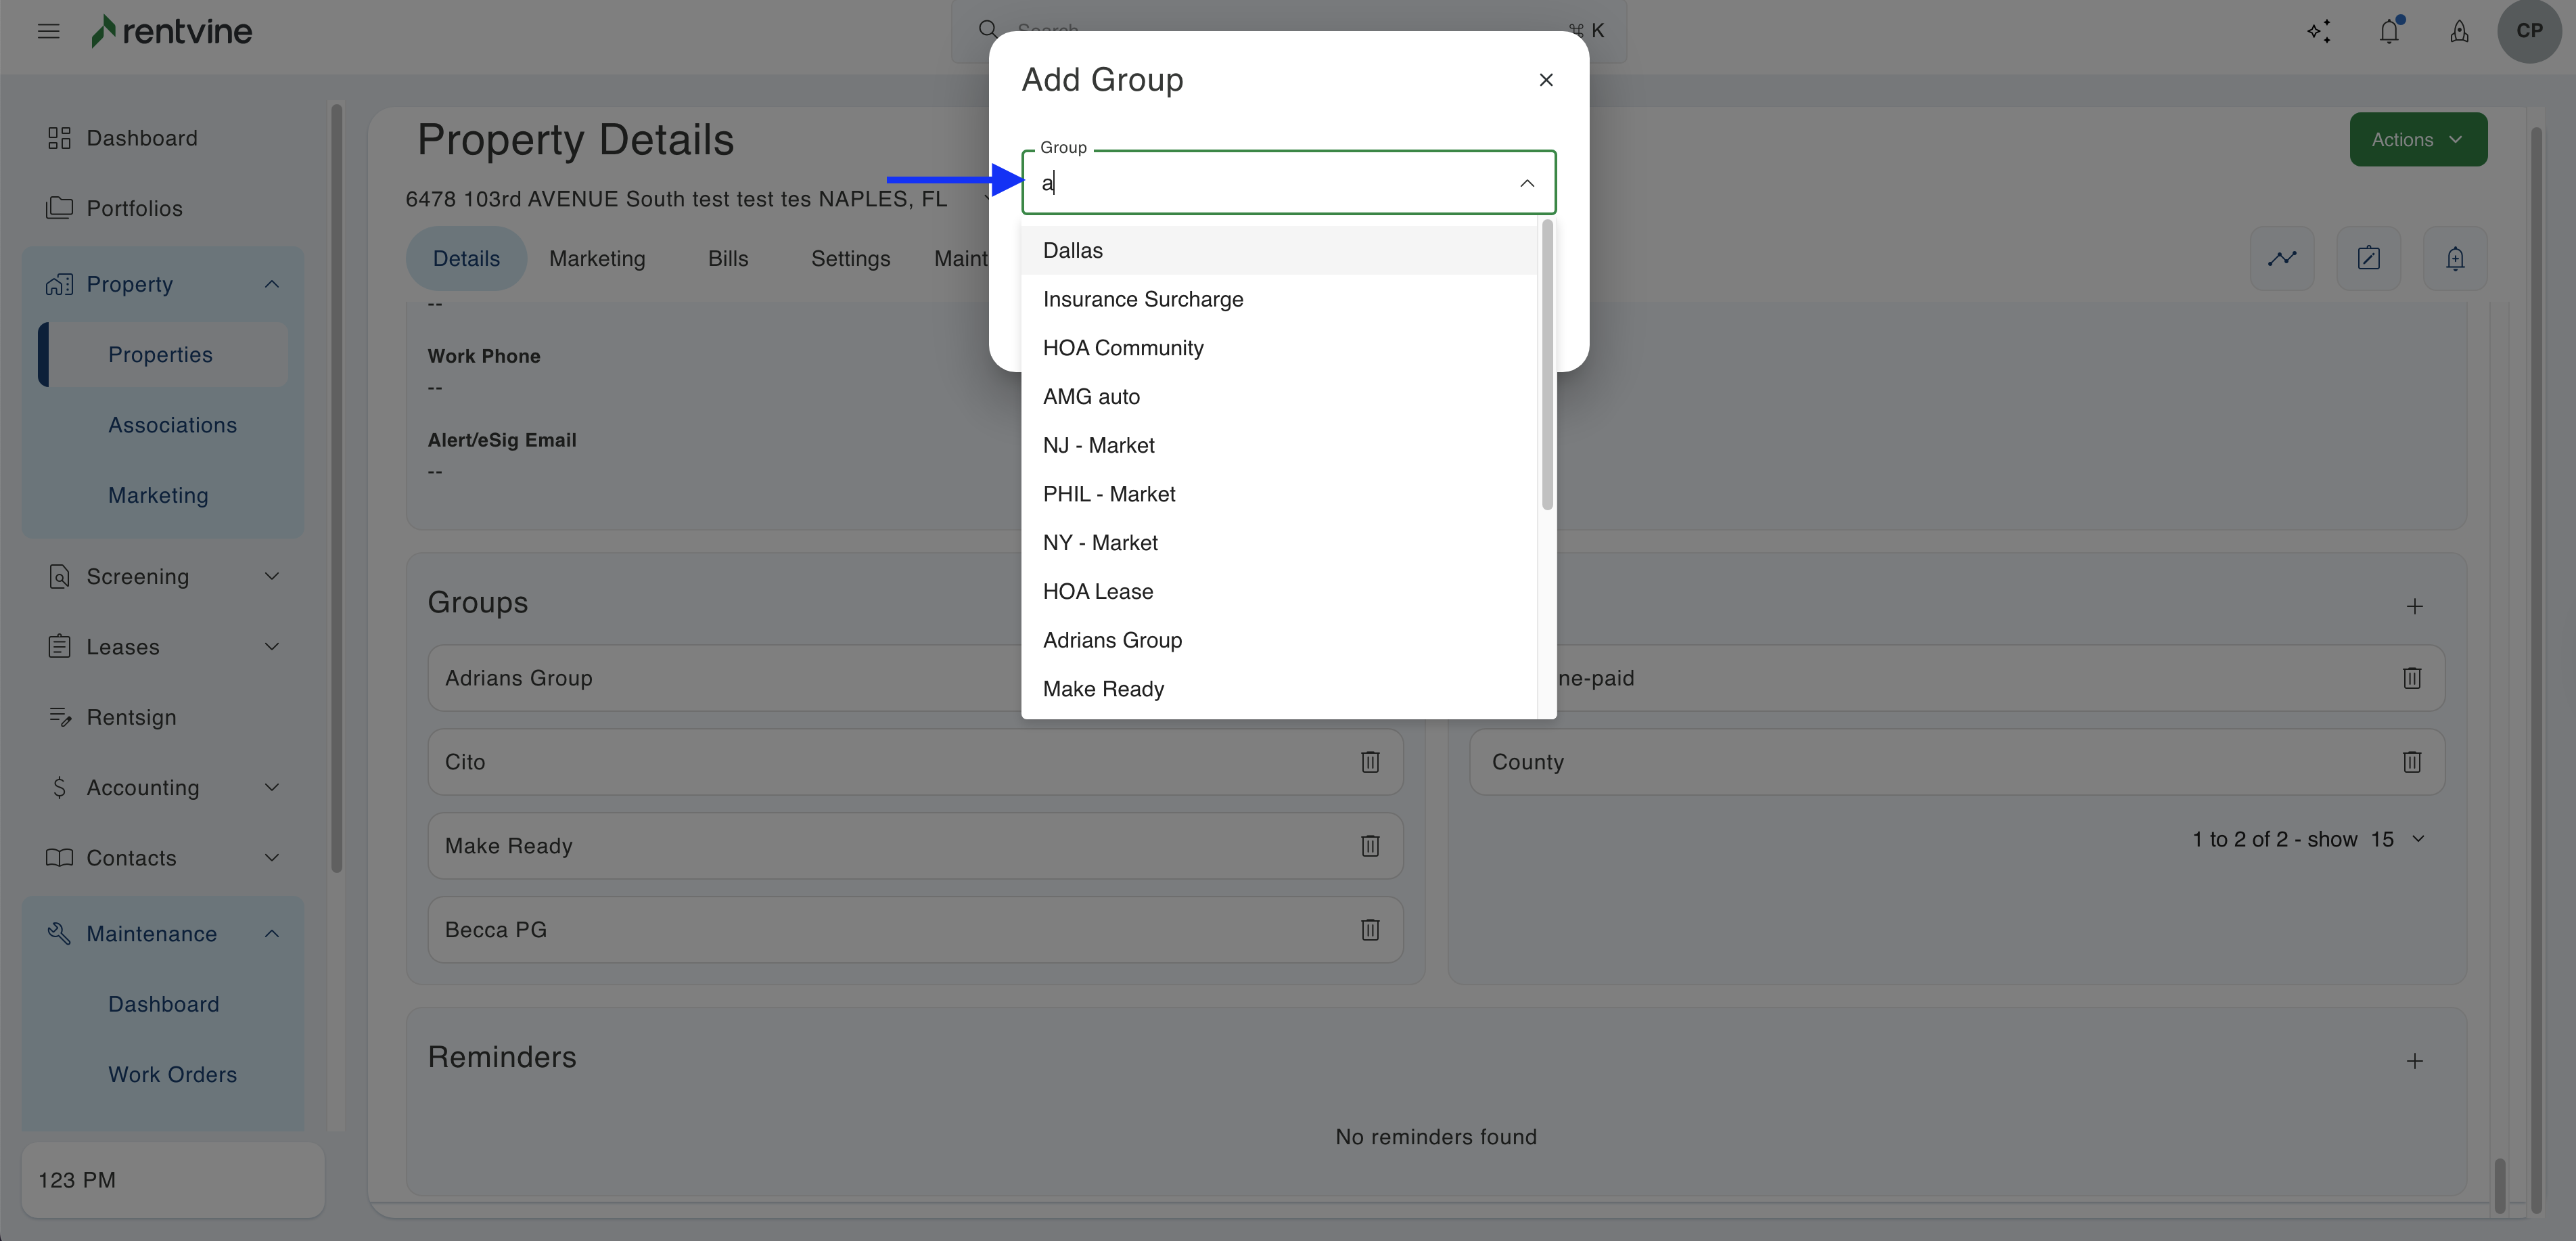Remove the County item with trash icon
Screen dimensions: 2576x1241
point(2412,762)
